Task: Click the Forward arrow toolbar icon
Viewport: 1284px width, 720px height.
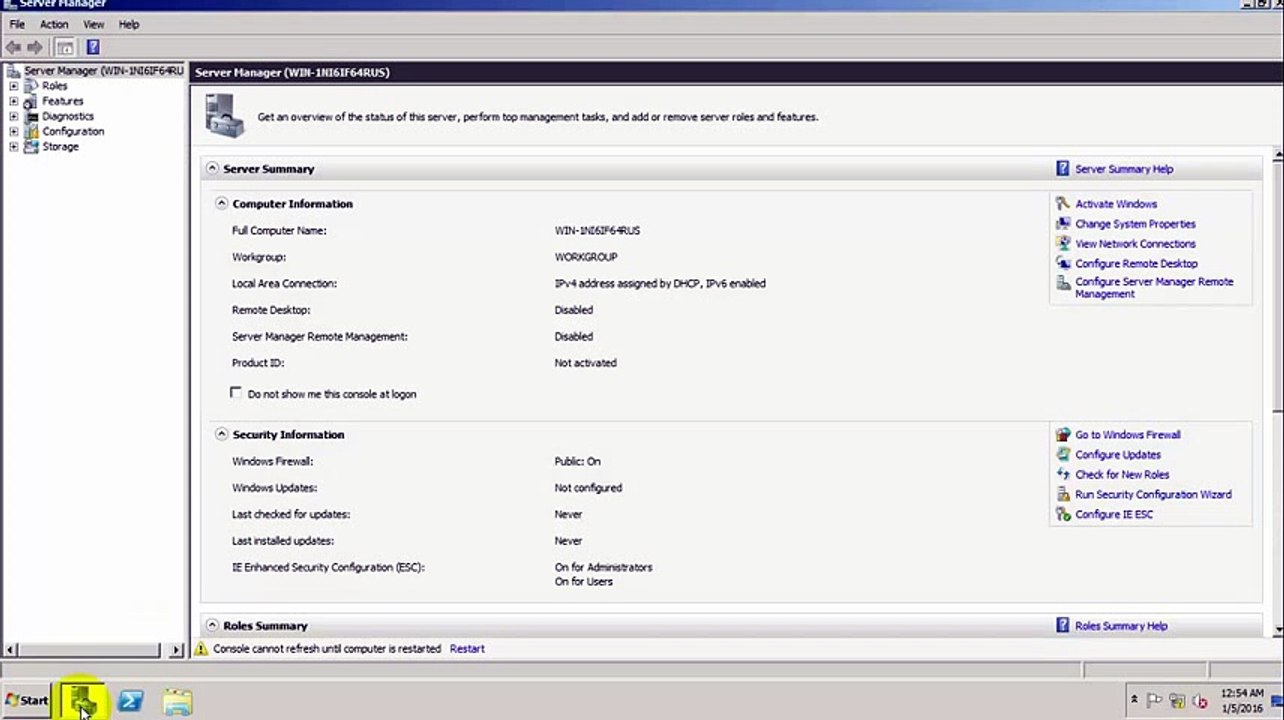Action: click(x=35, y=47)
